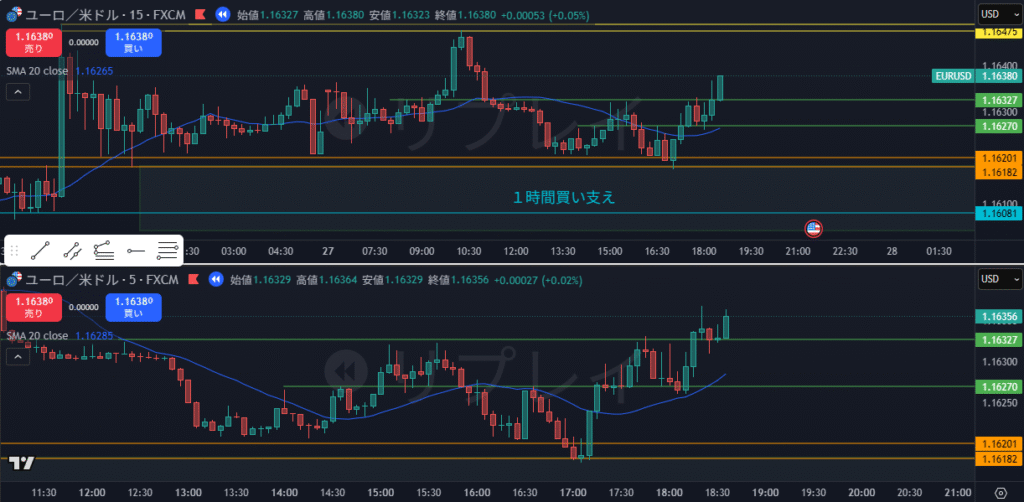Open chart settings gear at bottom right

point(999,493)
